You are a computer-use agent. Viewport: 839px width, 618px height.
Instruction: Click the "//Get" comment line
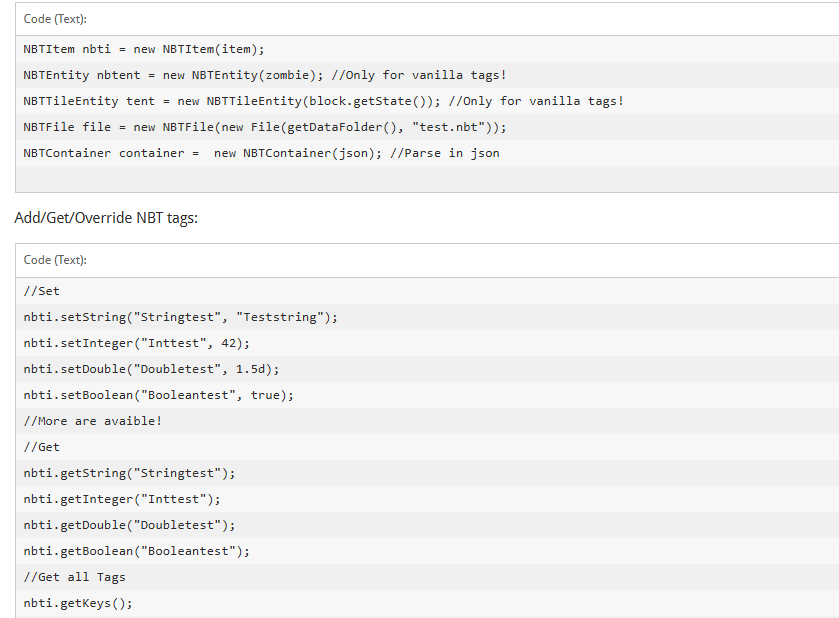click(41, 447)
